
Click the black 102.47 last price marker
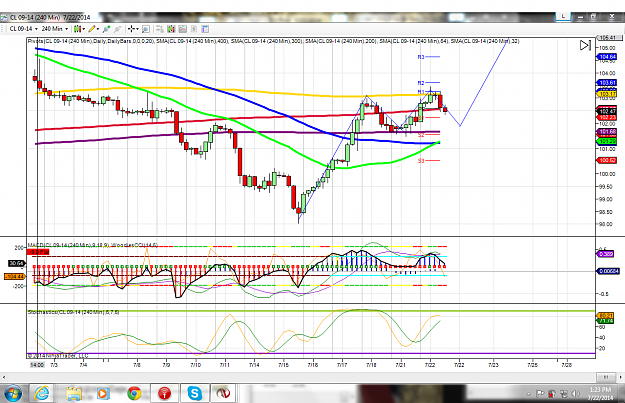point(607,111)
